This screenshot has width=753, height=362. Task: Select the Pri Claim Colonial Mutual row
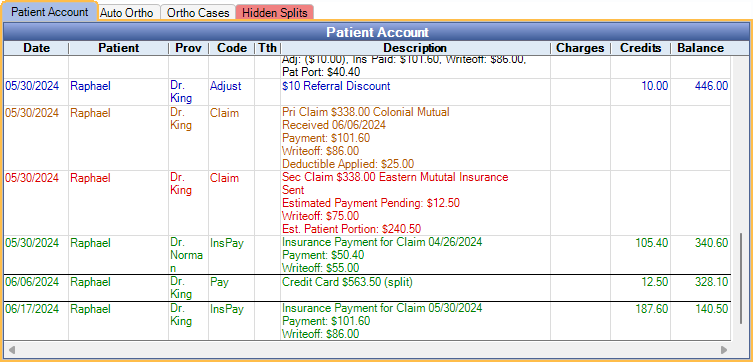[367, 138]
